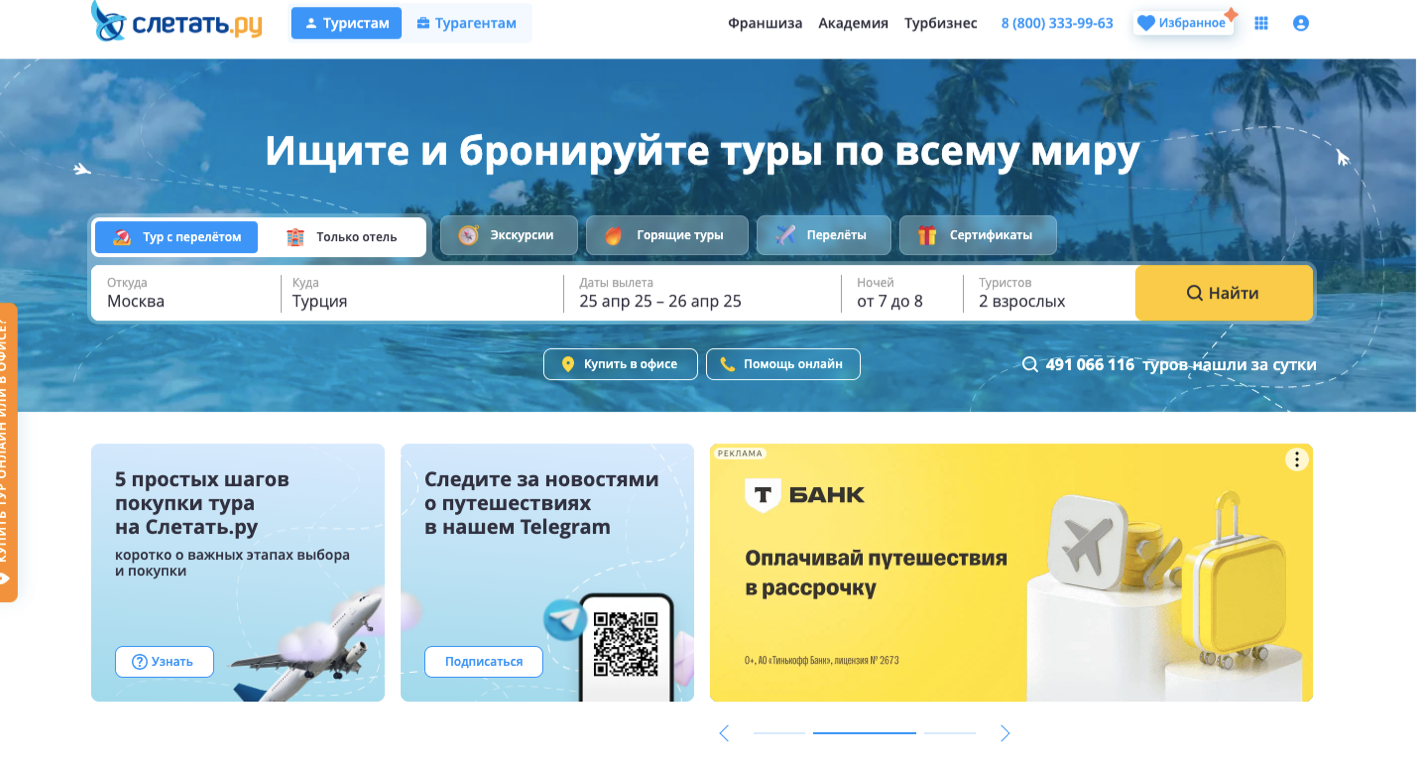Open the Экскурсии tab
Viewport: 1420px width, 772px height.
[509, 235]
